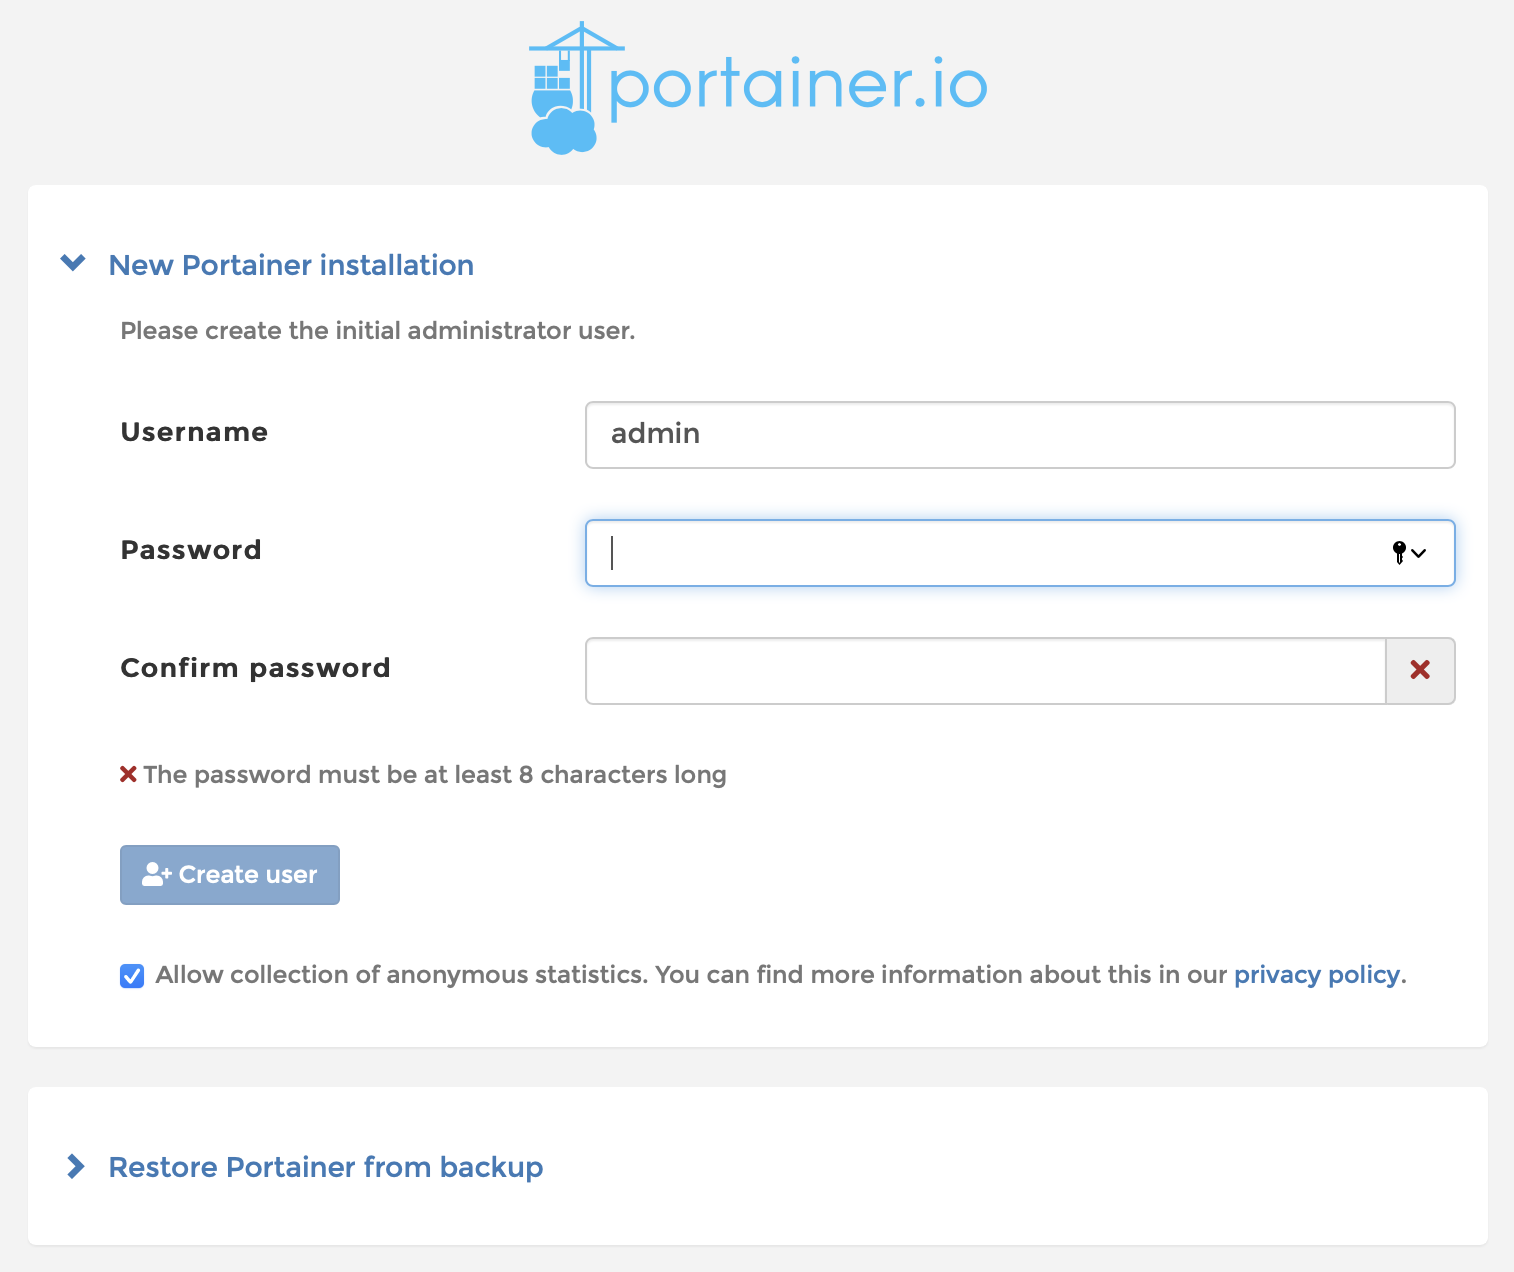Viewport: 1514px width, 1272px height.
Task: Select the admin text in the Username field
Action: click(655, 434)
